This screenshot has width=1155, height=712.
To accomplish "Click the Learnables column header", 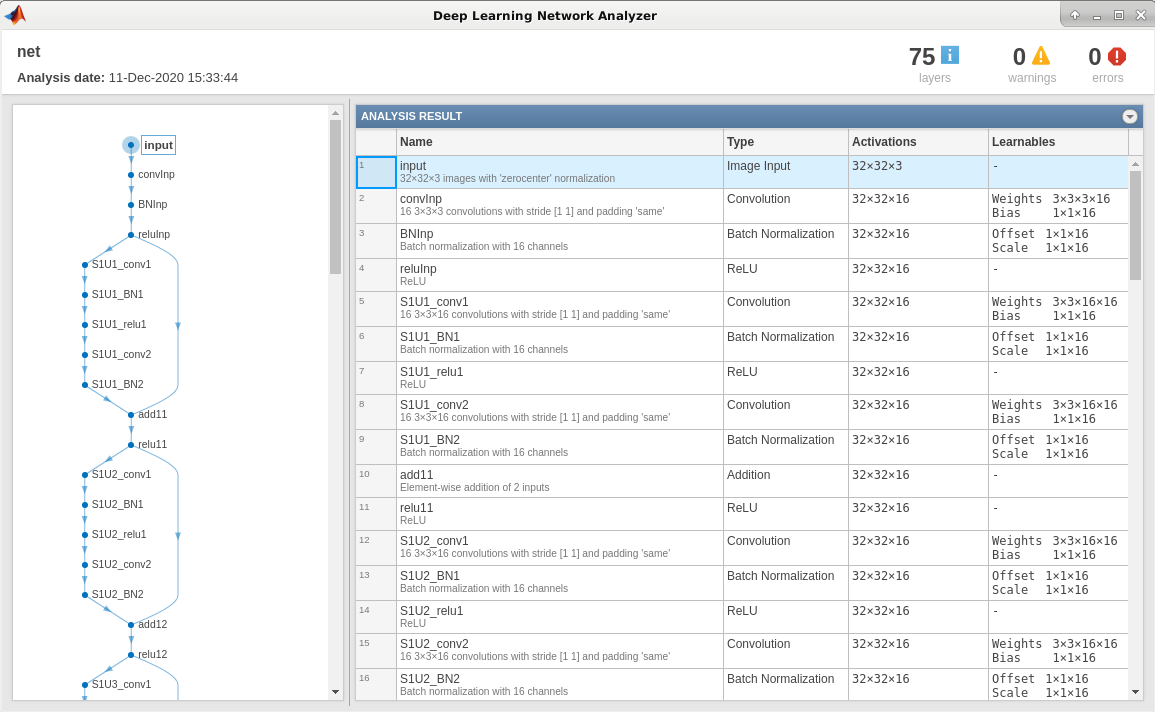I will click(1058, 142).
